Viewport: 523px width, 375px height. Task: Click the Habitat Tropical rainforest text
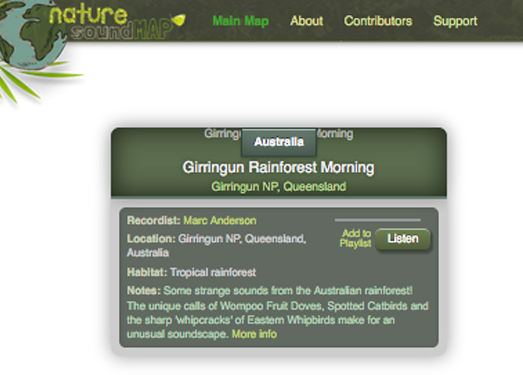click(191, 272)
